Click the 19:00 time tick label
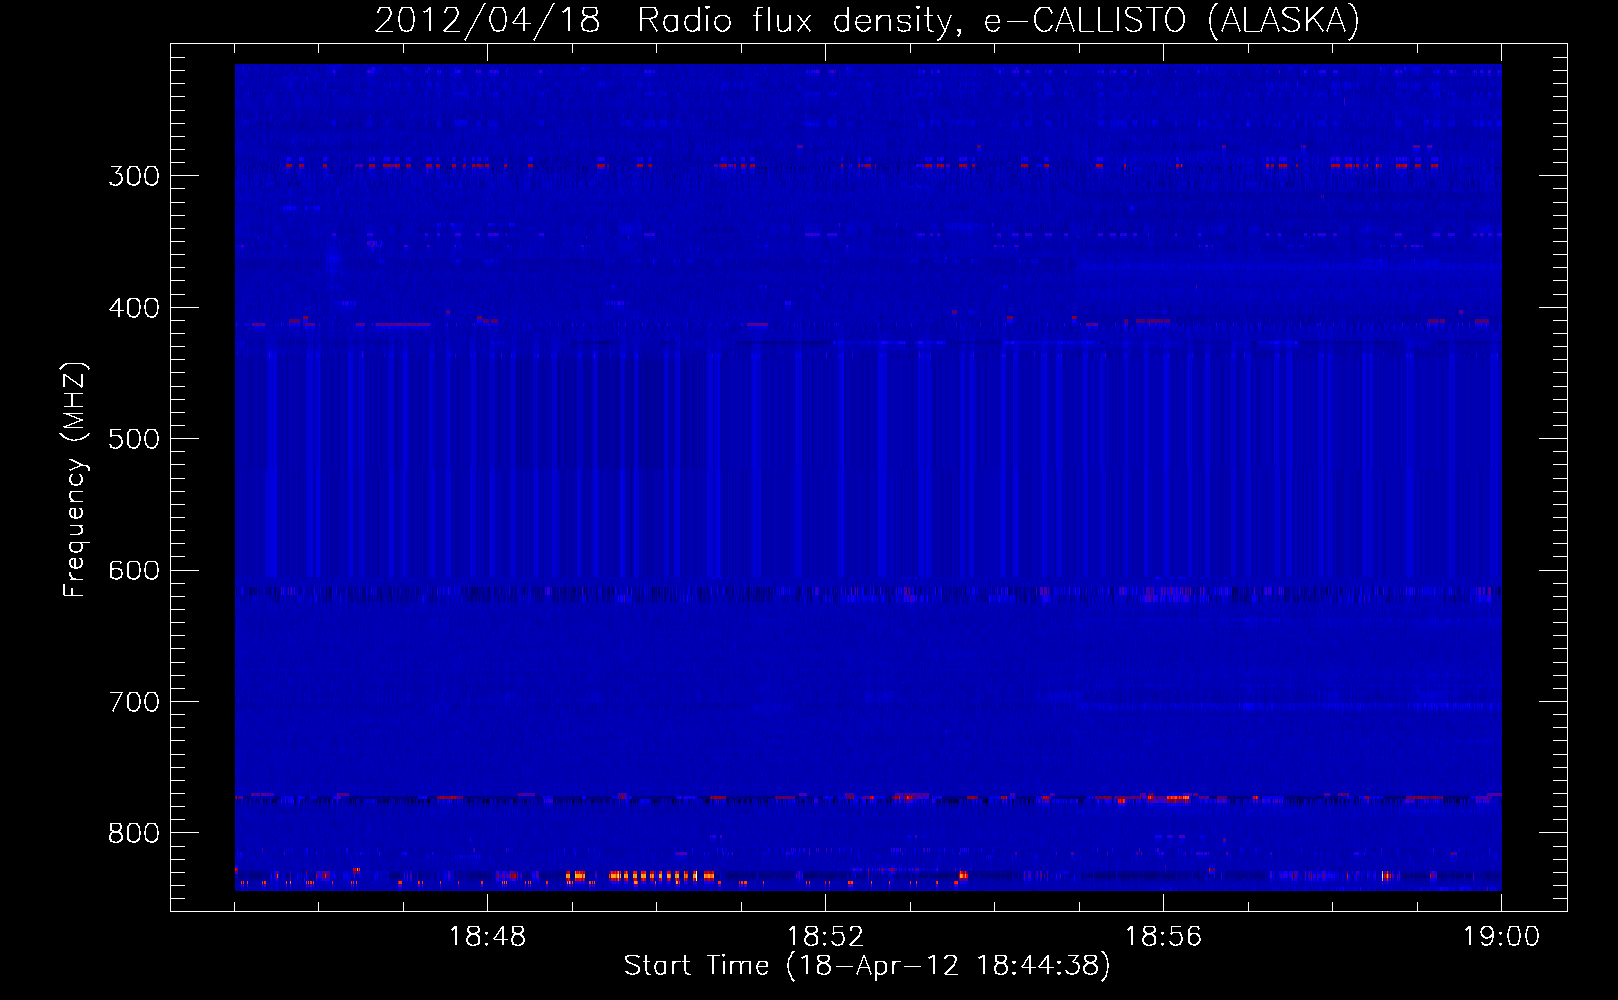The height and width of the screenshot is (1000, 1618). click(1501, 937)
